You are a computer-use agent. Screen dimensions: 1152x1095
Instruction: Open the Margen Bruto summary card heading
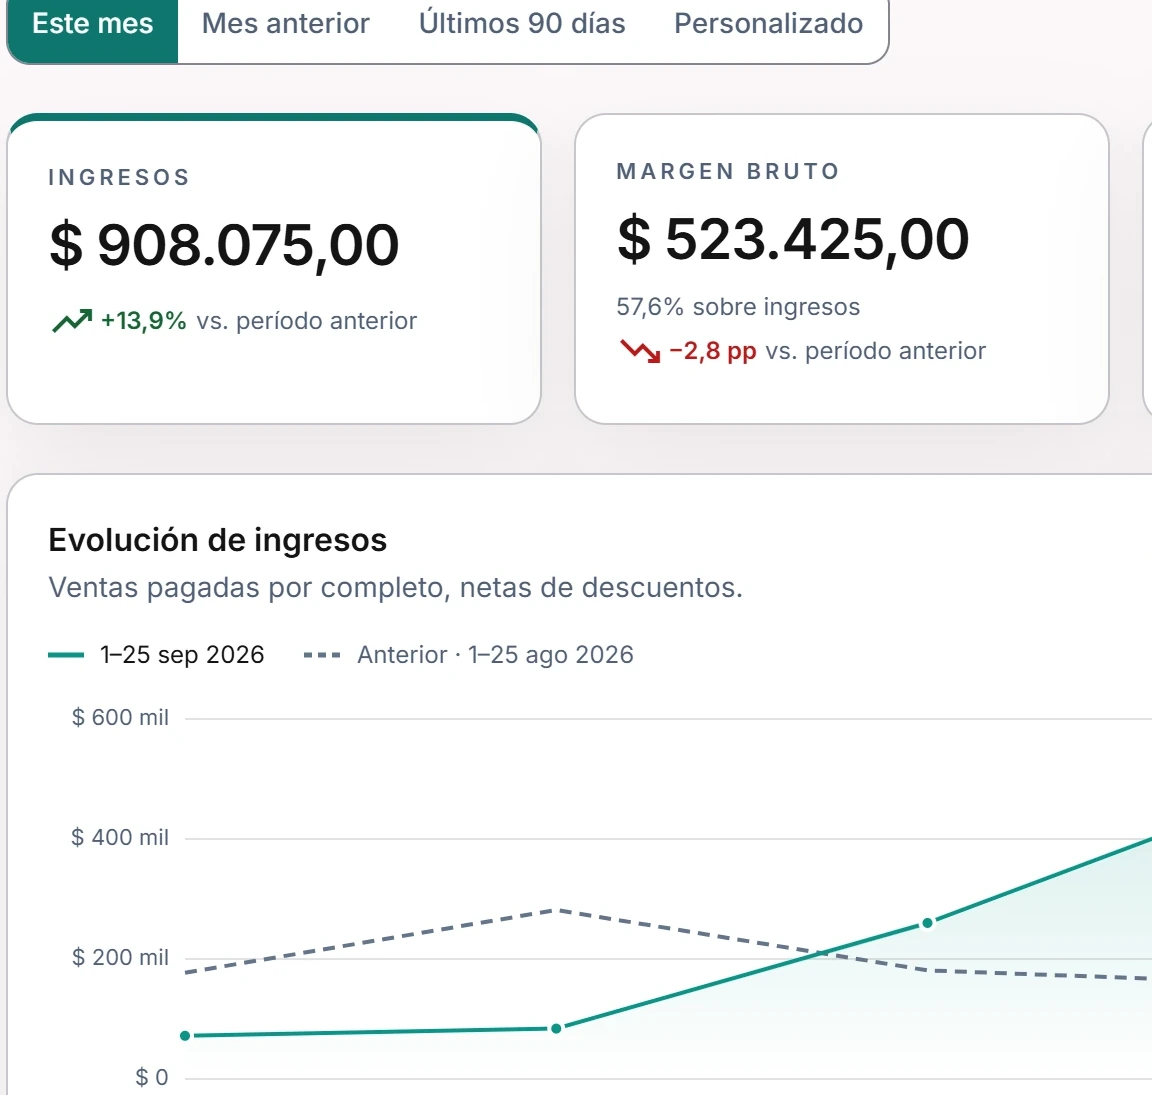pos(728,171)
